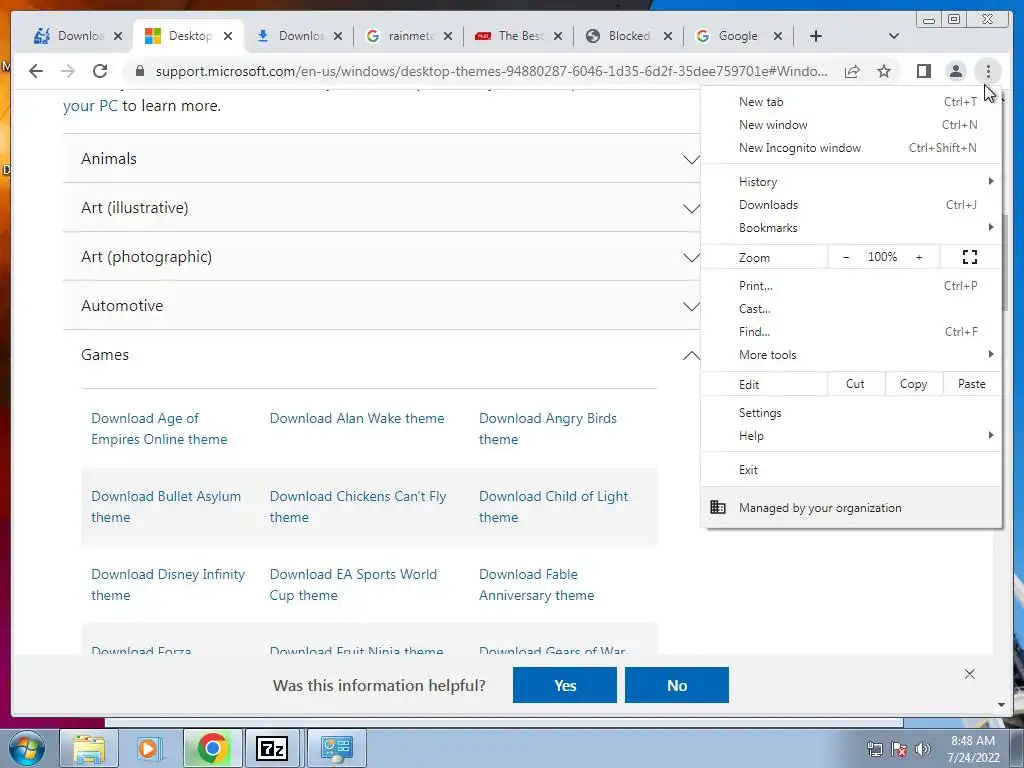The image size is (1024, 768).
Task: Click the browser back arrow
Action: coord(36,71)
